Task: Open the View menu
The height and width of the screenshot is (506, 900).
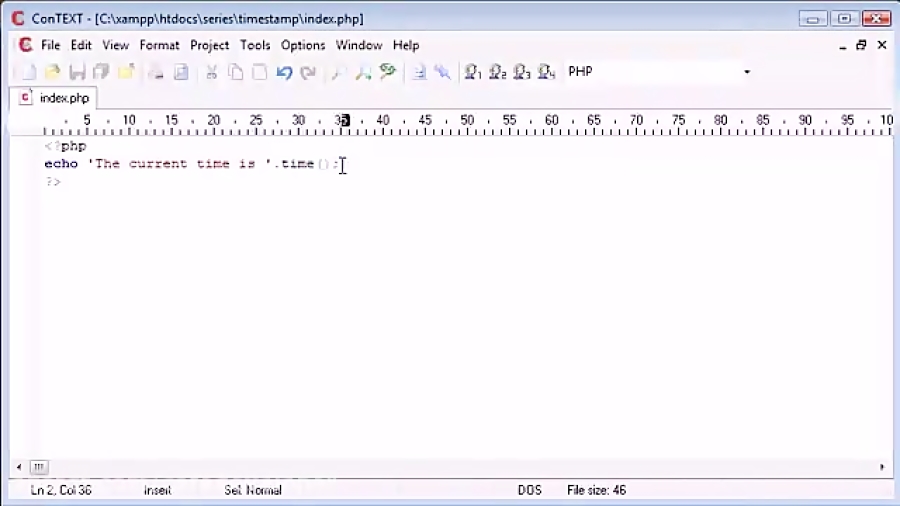Action: click(x=115, y=45)
